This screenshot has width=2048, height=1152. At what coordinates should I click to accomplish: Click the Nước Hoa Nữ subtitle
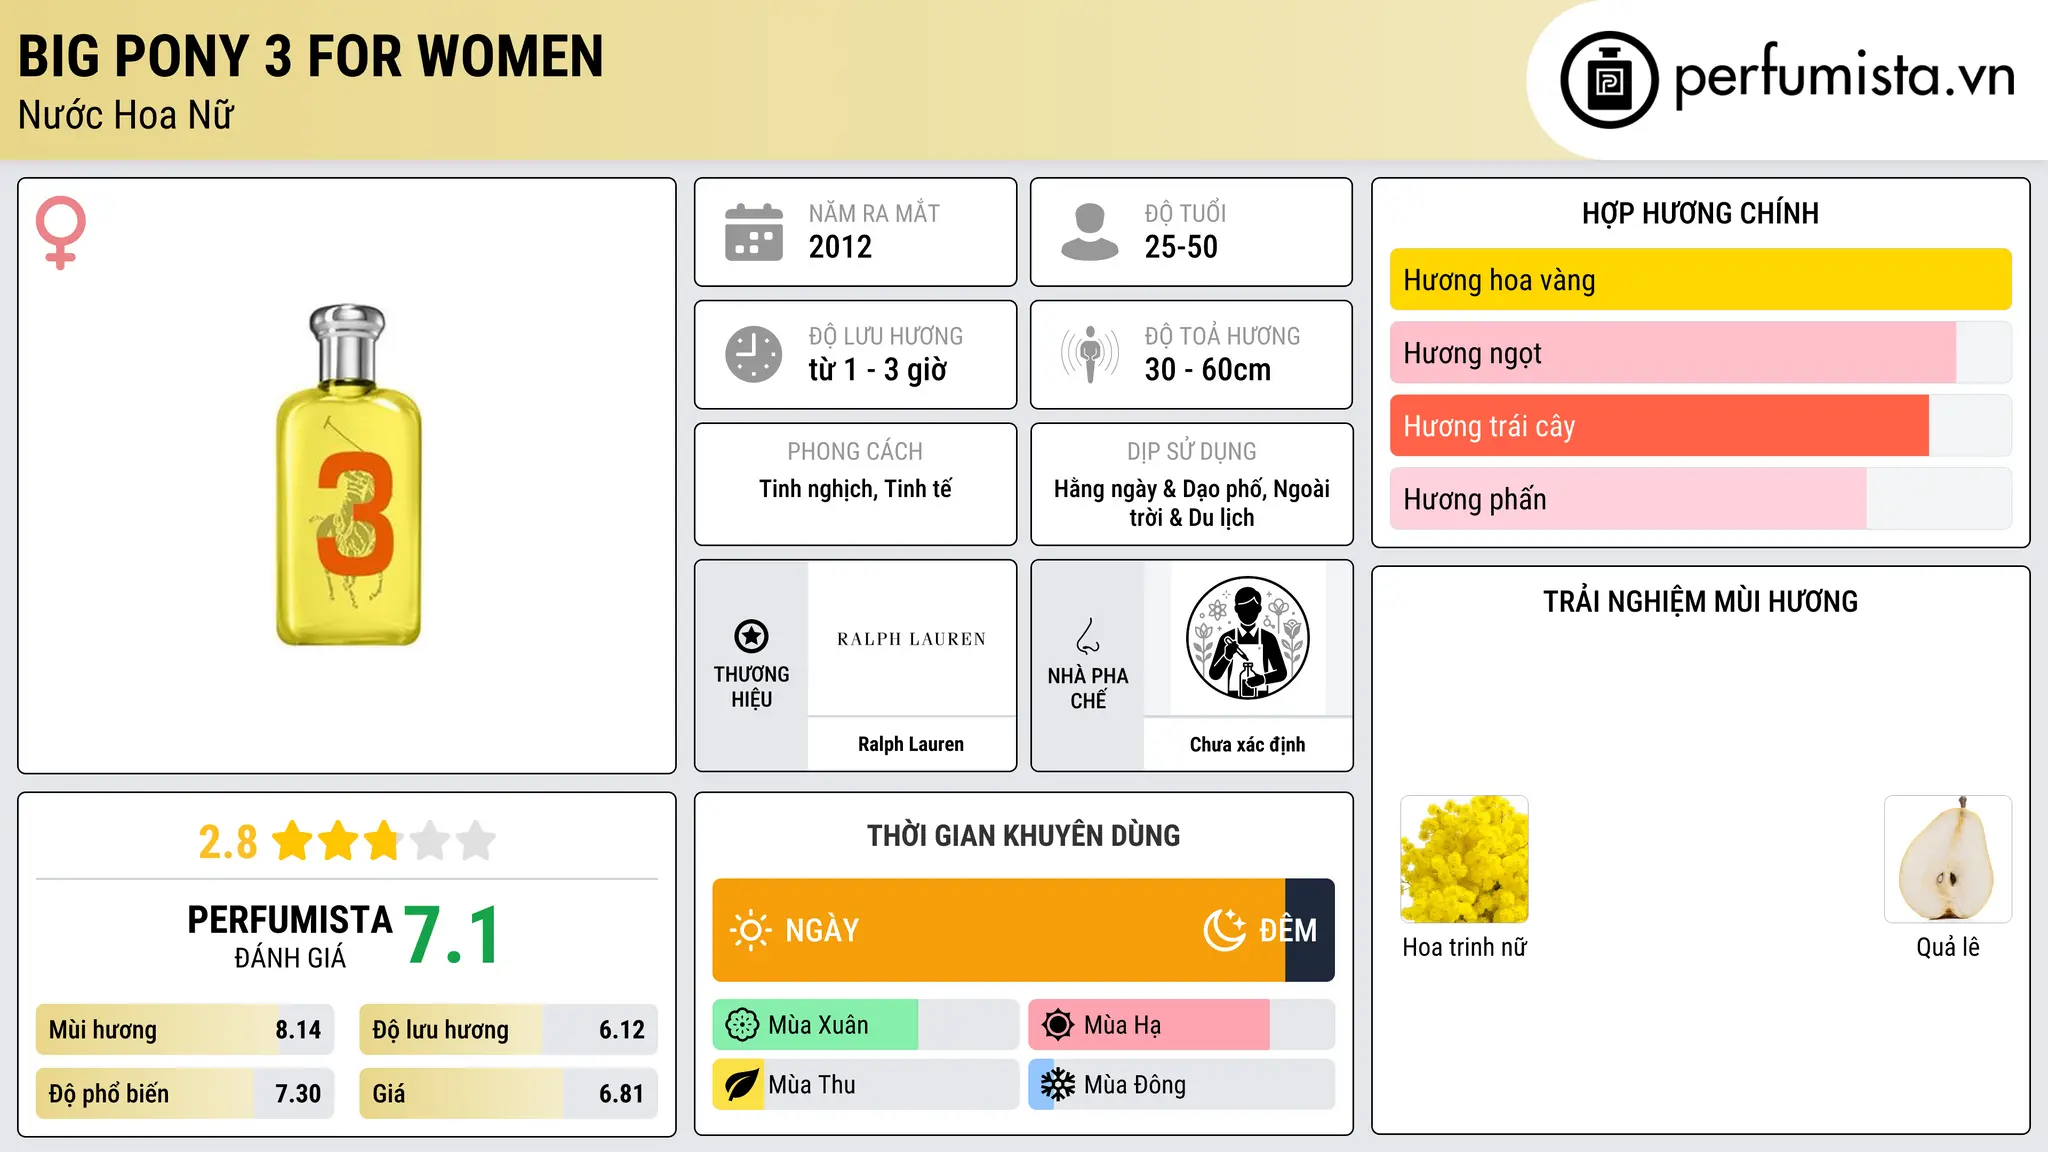pyautogui.click(x=126, y=115)
